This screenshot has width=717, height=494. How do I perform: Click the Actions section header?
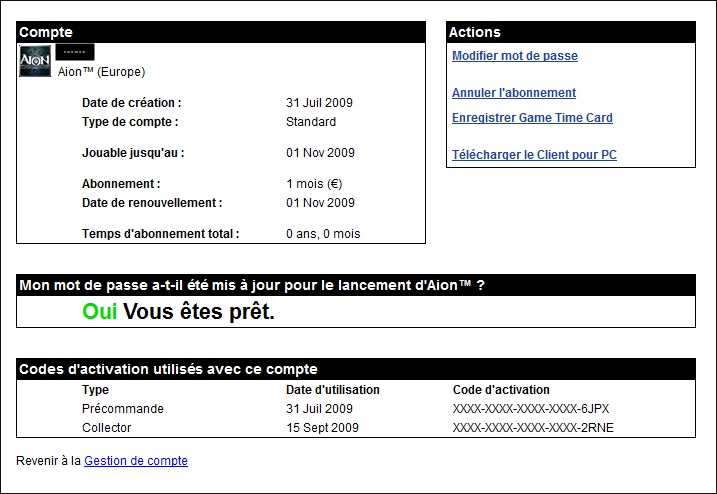pyautogui.click(x=571, y=32)
